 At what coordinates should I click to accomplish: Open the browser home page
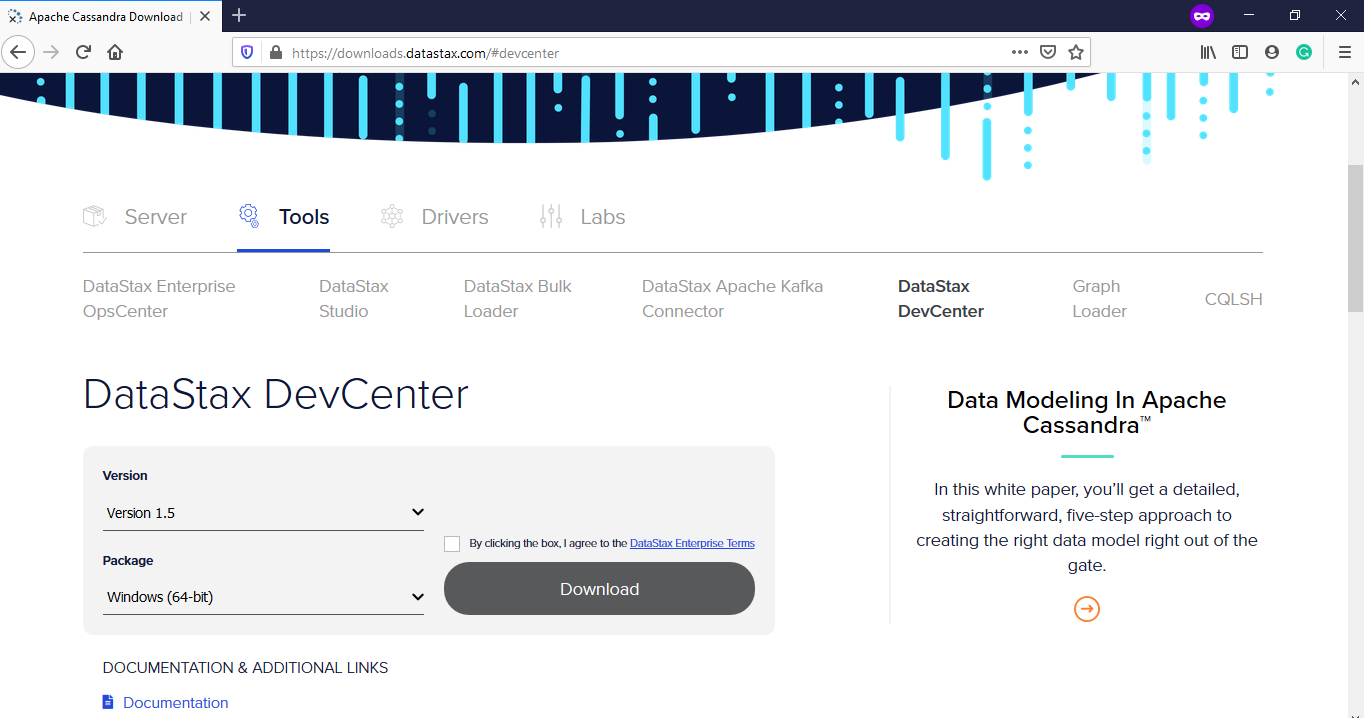click(x=115, y=52)
